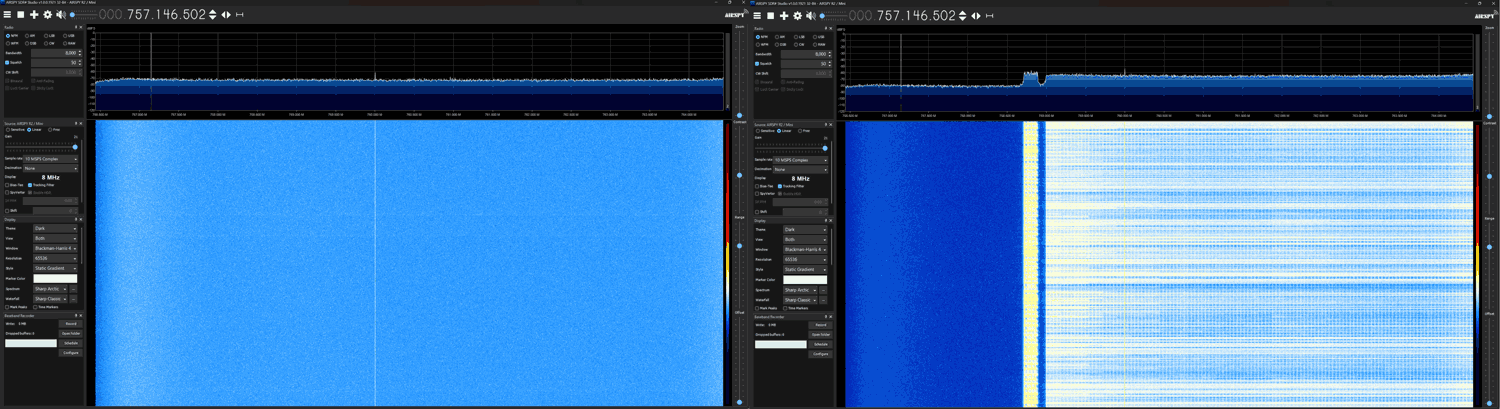Pin the Radio panel in left window
Screen dimensions: 1500x409
pyautogui.click(x=76, y=27)
